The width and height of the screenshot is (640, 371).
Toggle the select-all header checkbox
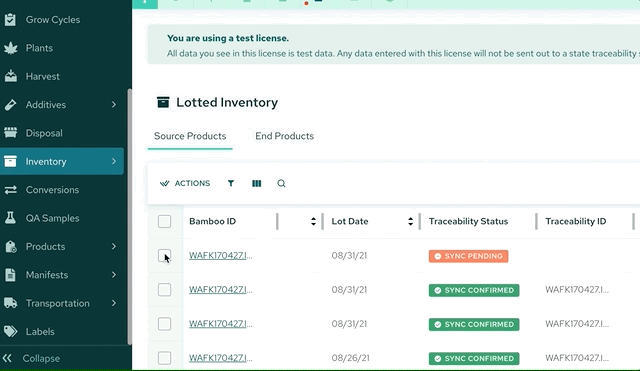(x=164, y=221)
